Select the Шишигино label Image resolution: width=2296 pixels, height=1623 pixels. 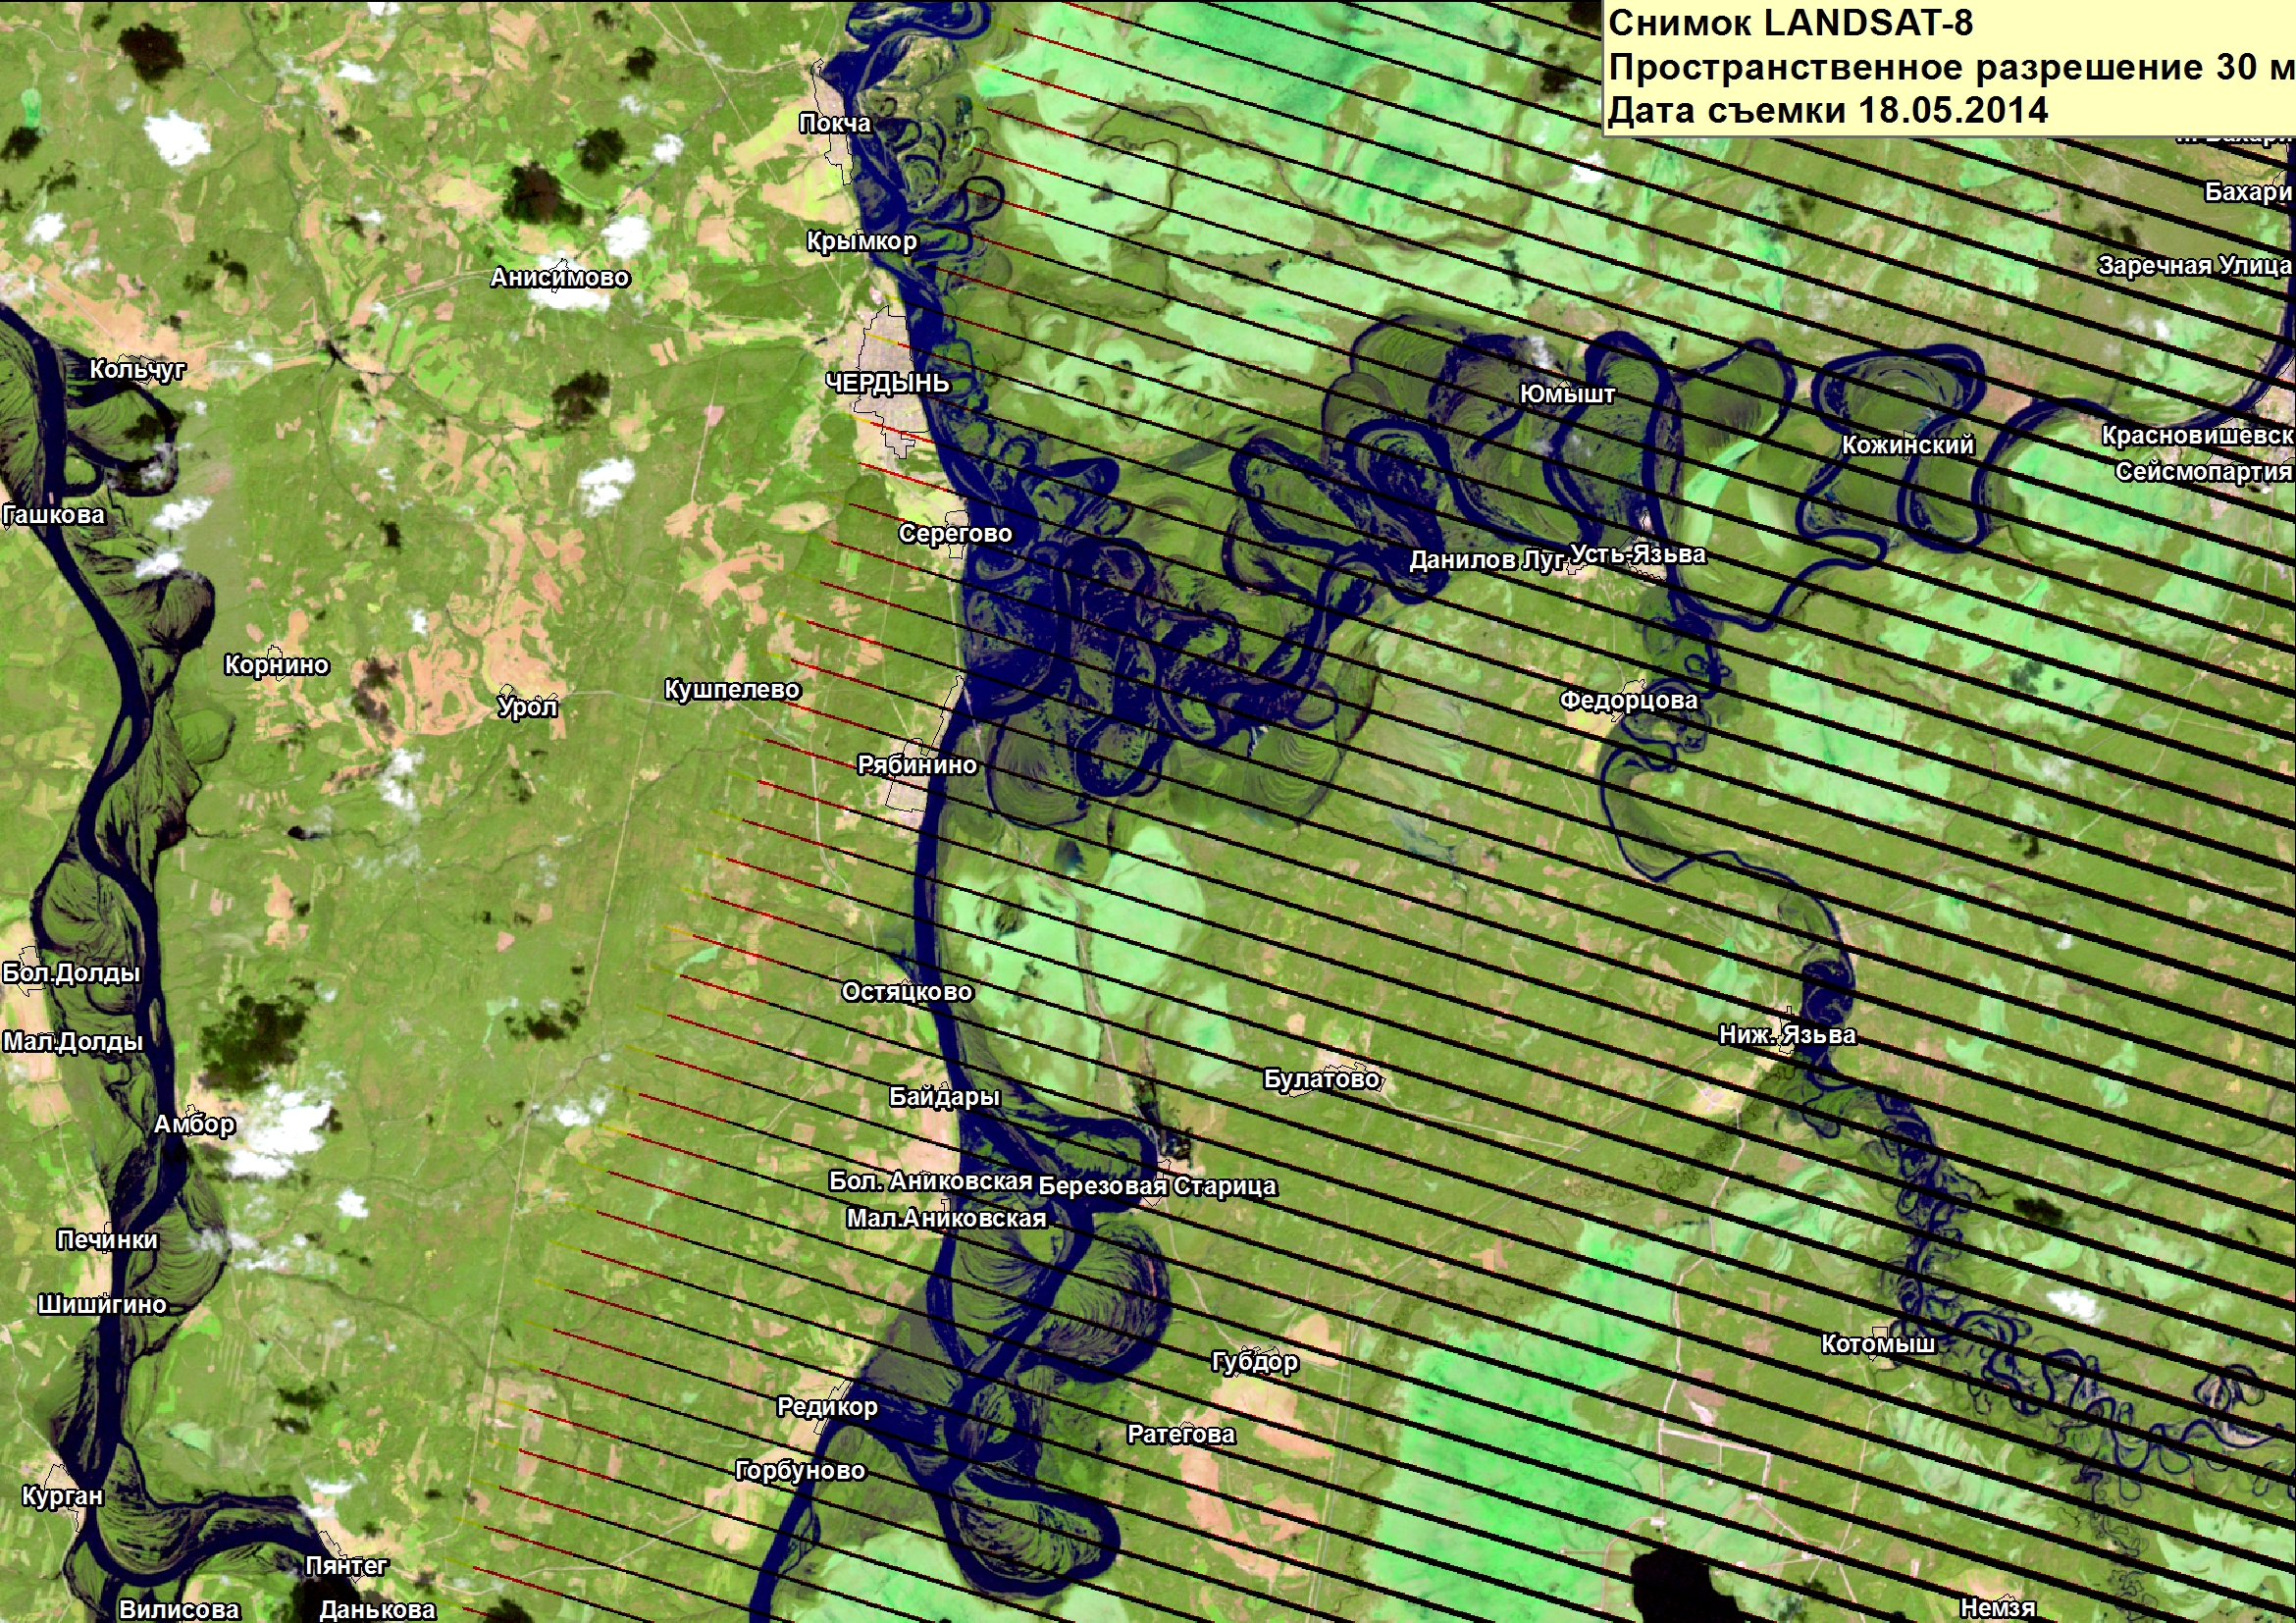[102, 1305]
